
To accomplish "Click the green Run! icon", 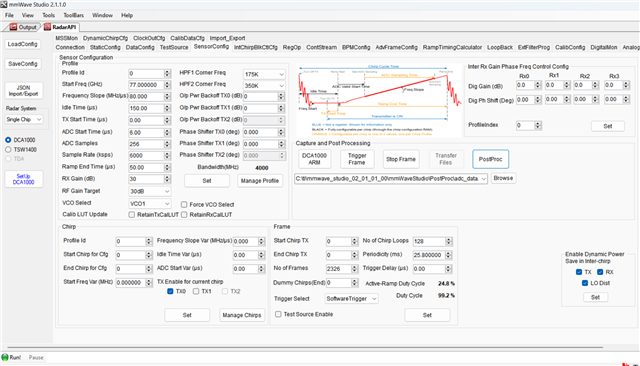I will [x=5, y=357].
